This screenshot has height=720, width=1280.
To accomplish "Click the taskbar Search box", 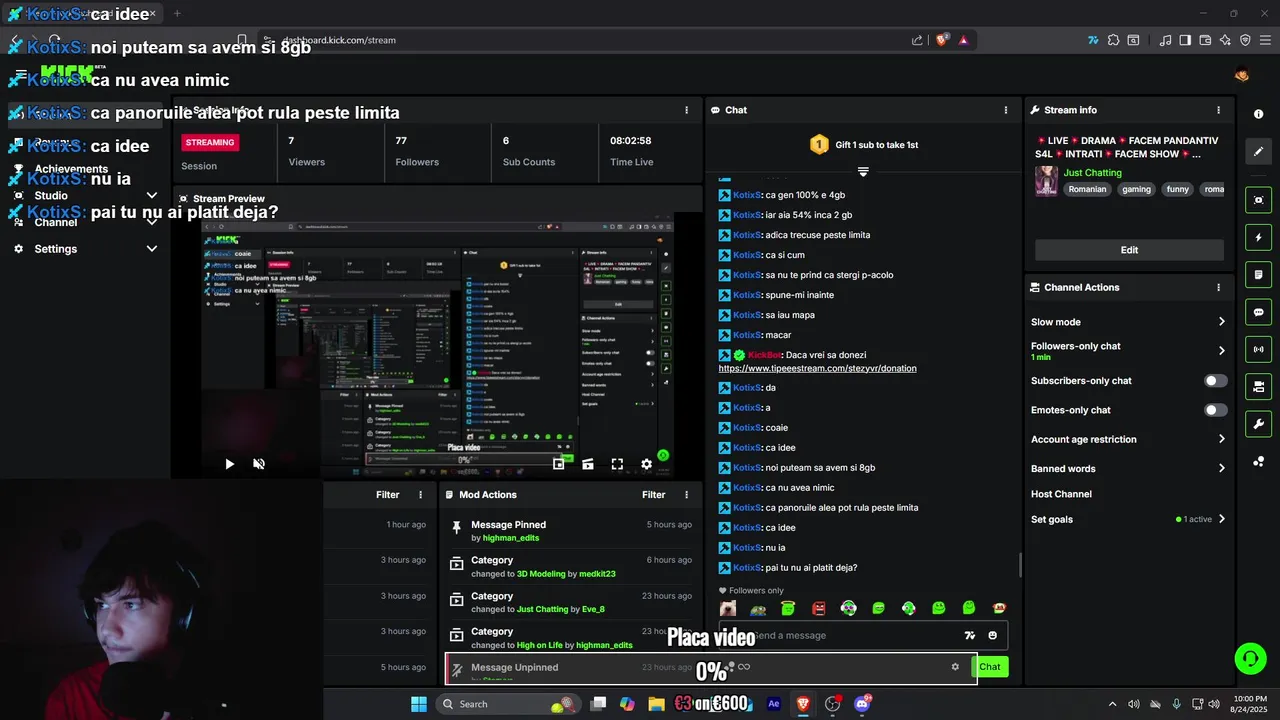I will [508, 704].
